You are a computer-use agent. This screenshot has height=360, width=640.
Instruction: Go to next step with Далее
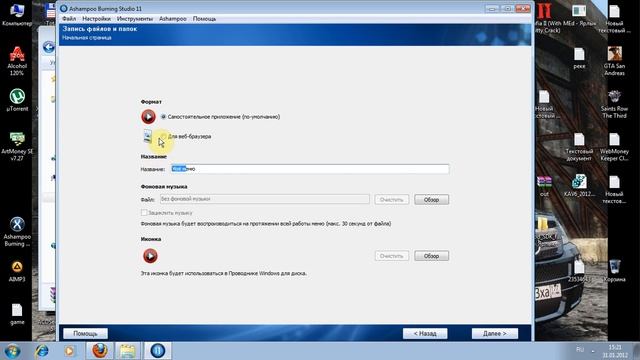click(x=495, y=333)
